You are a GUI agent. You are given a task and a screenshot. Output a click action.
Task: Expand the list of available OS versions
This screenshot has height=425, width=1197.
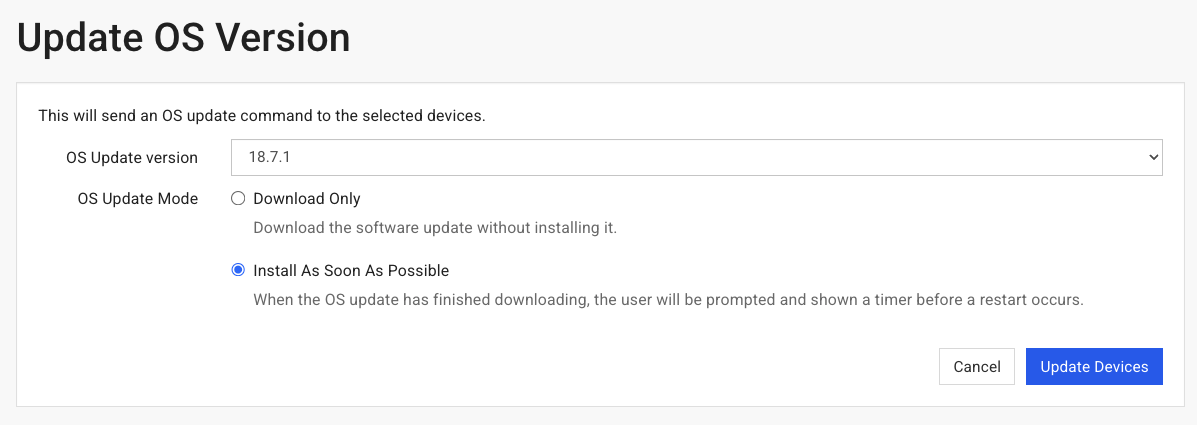(x=696, y=157)
